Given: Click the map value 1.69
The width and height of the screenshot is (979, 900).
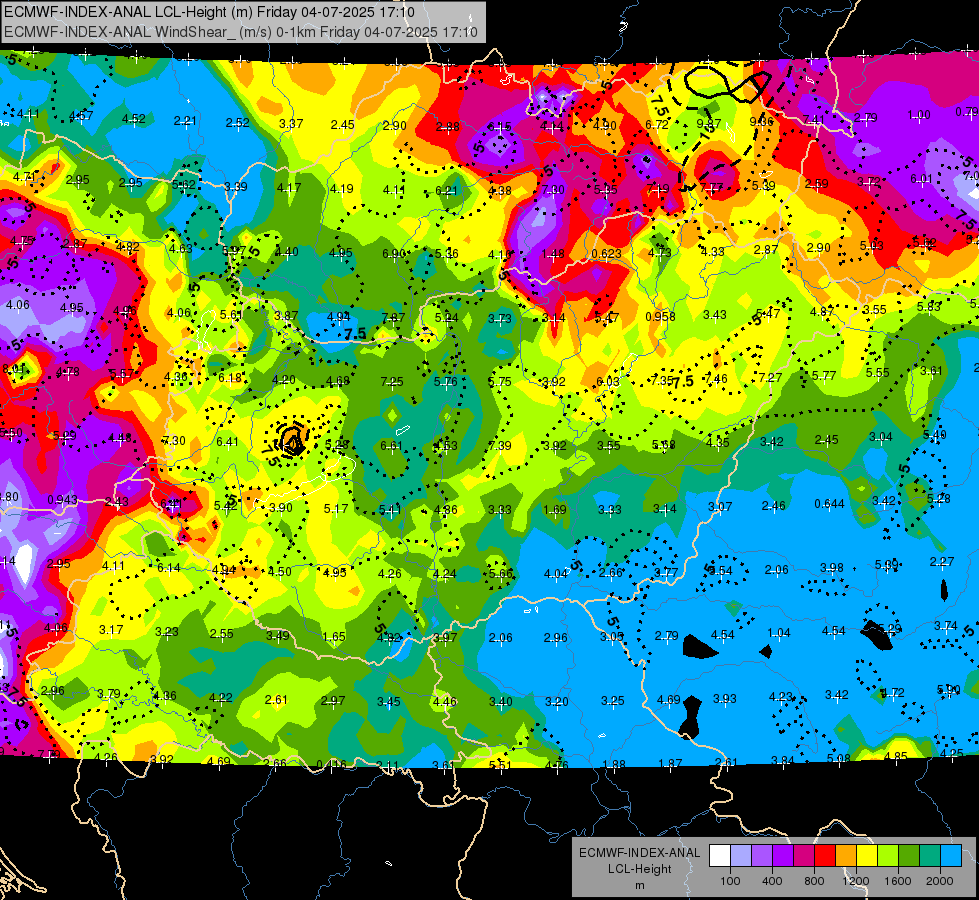Looking at the screenshot, I should pos(554,510).
